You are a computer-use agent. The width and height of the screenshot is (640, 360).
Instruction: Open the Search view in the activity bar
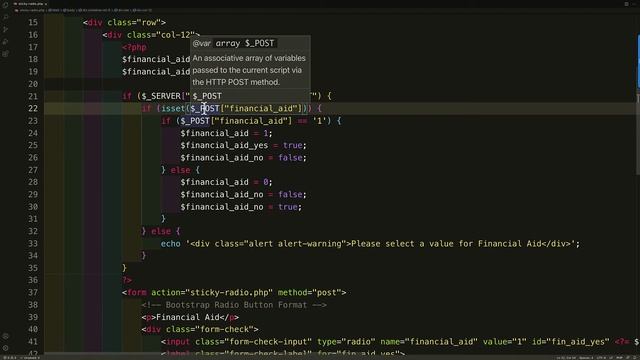(x=5, y=17)
